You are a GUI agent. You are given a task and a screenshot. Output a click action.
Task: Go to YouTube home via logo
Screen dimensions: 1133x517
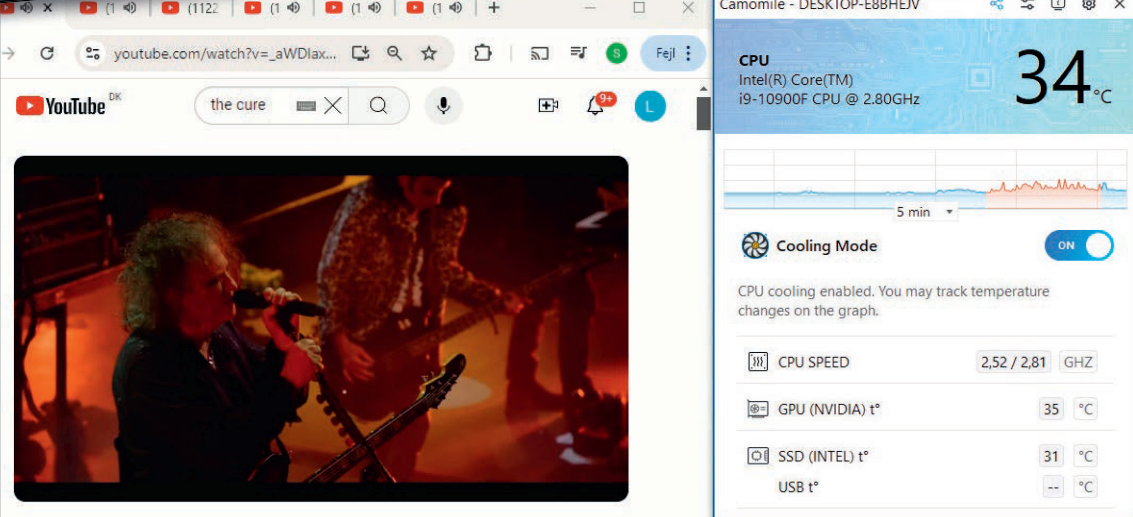point(61,105)
